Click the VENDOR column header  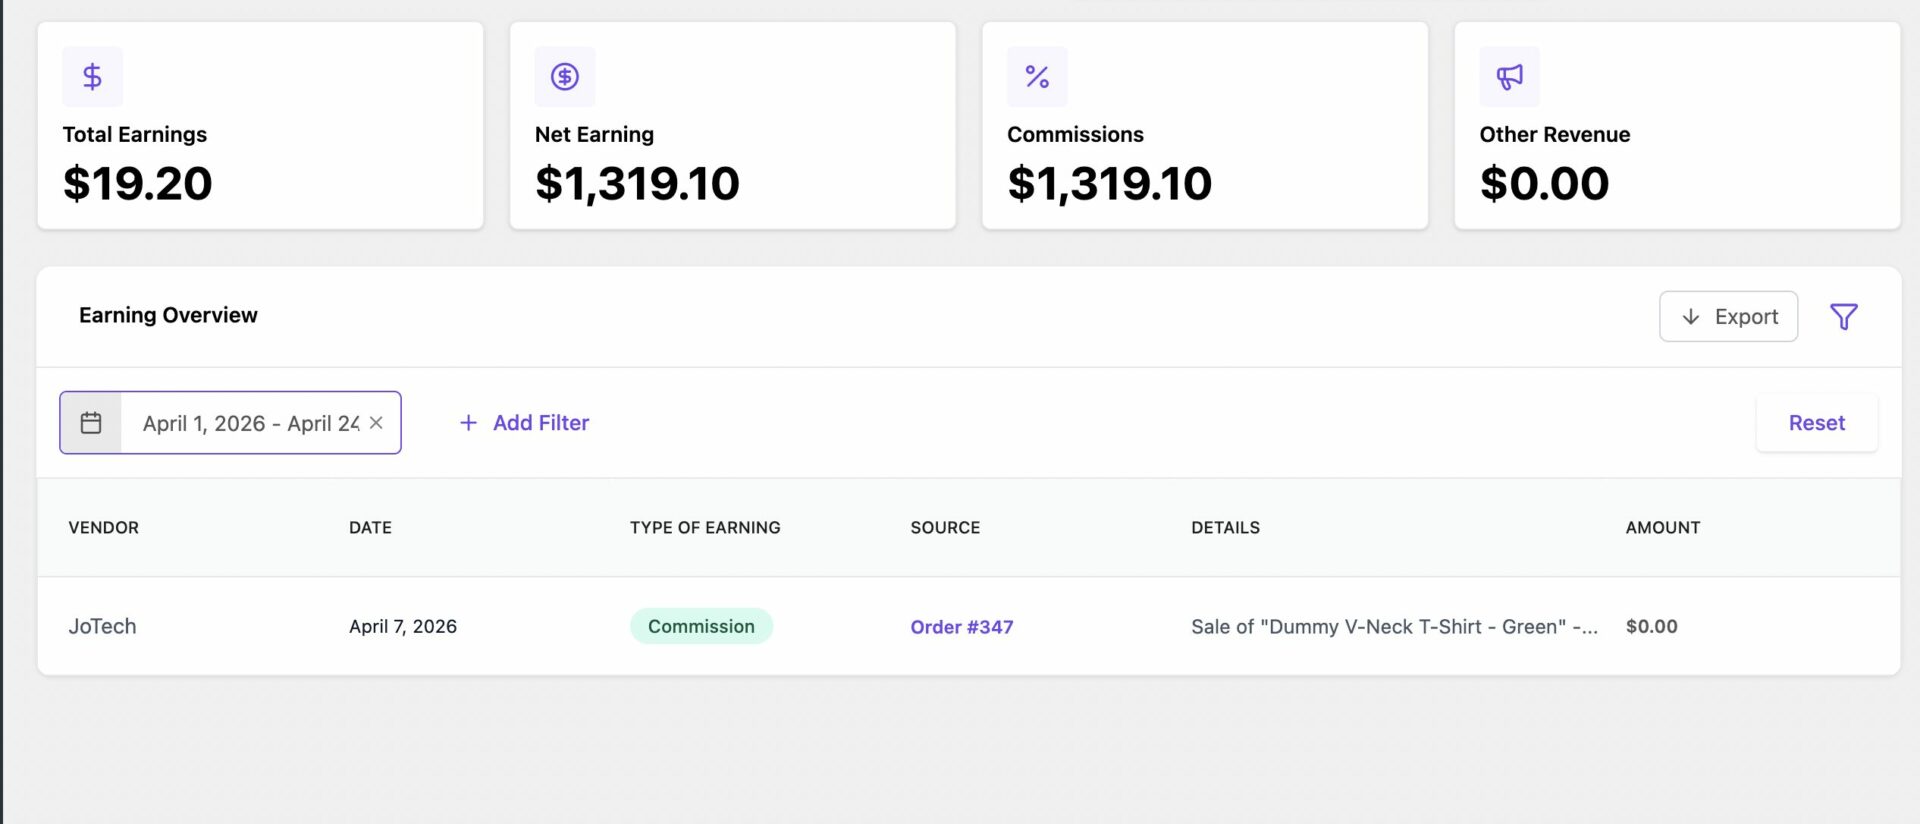coord(103,527)
